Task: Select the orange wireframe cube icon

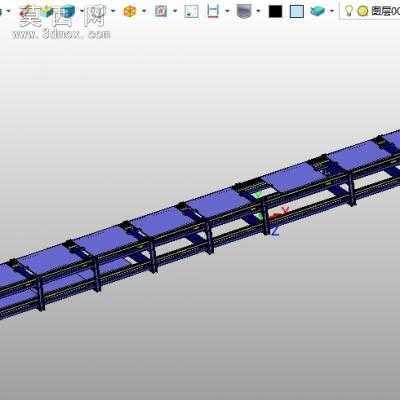Action: 130,11
